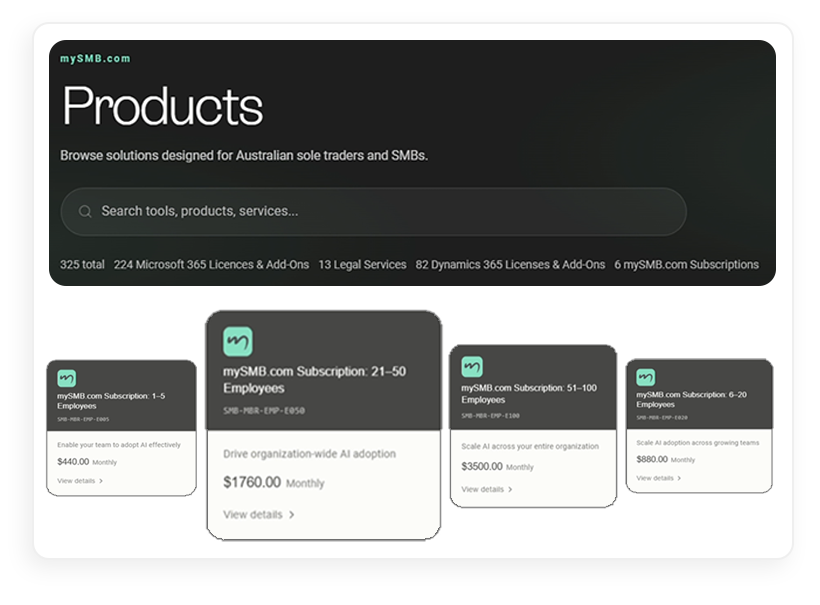Click the $3500.00 Monthly price
The width and height of the screenshot is (820, 605).
click(497, 466)
